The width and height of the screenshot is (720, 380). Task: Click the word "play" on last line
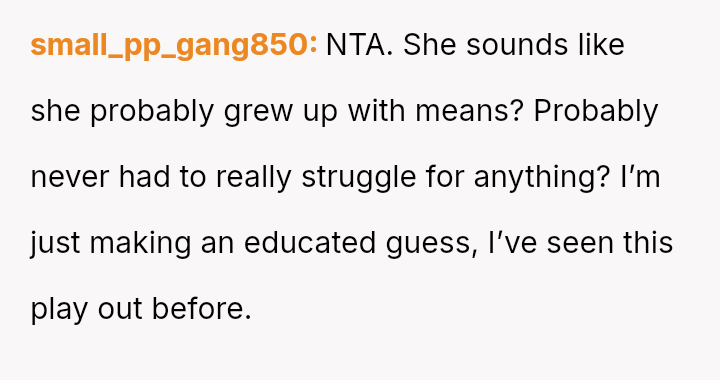coord(59,310)
